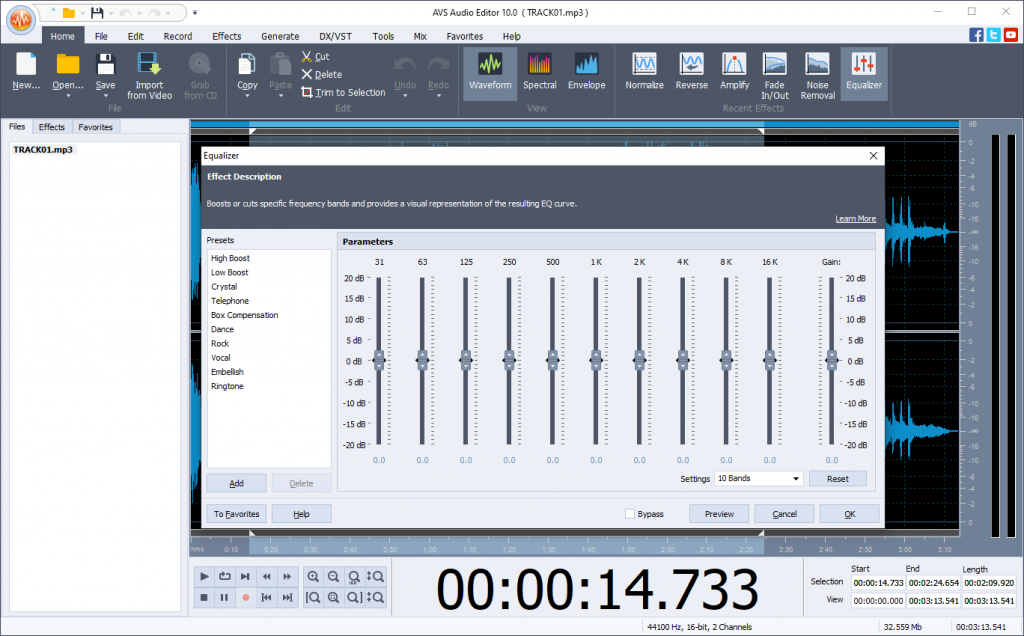Click the Learn More link

point(855,218)
